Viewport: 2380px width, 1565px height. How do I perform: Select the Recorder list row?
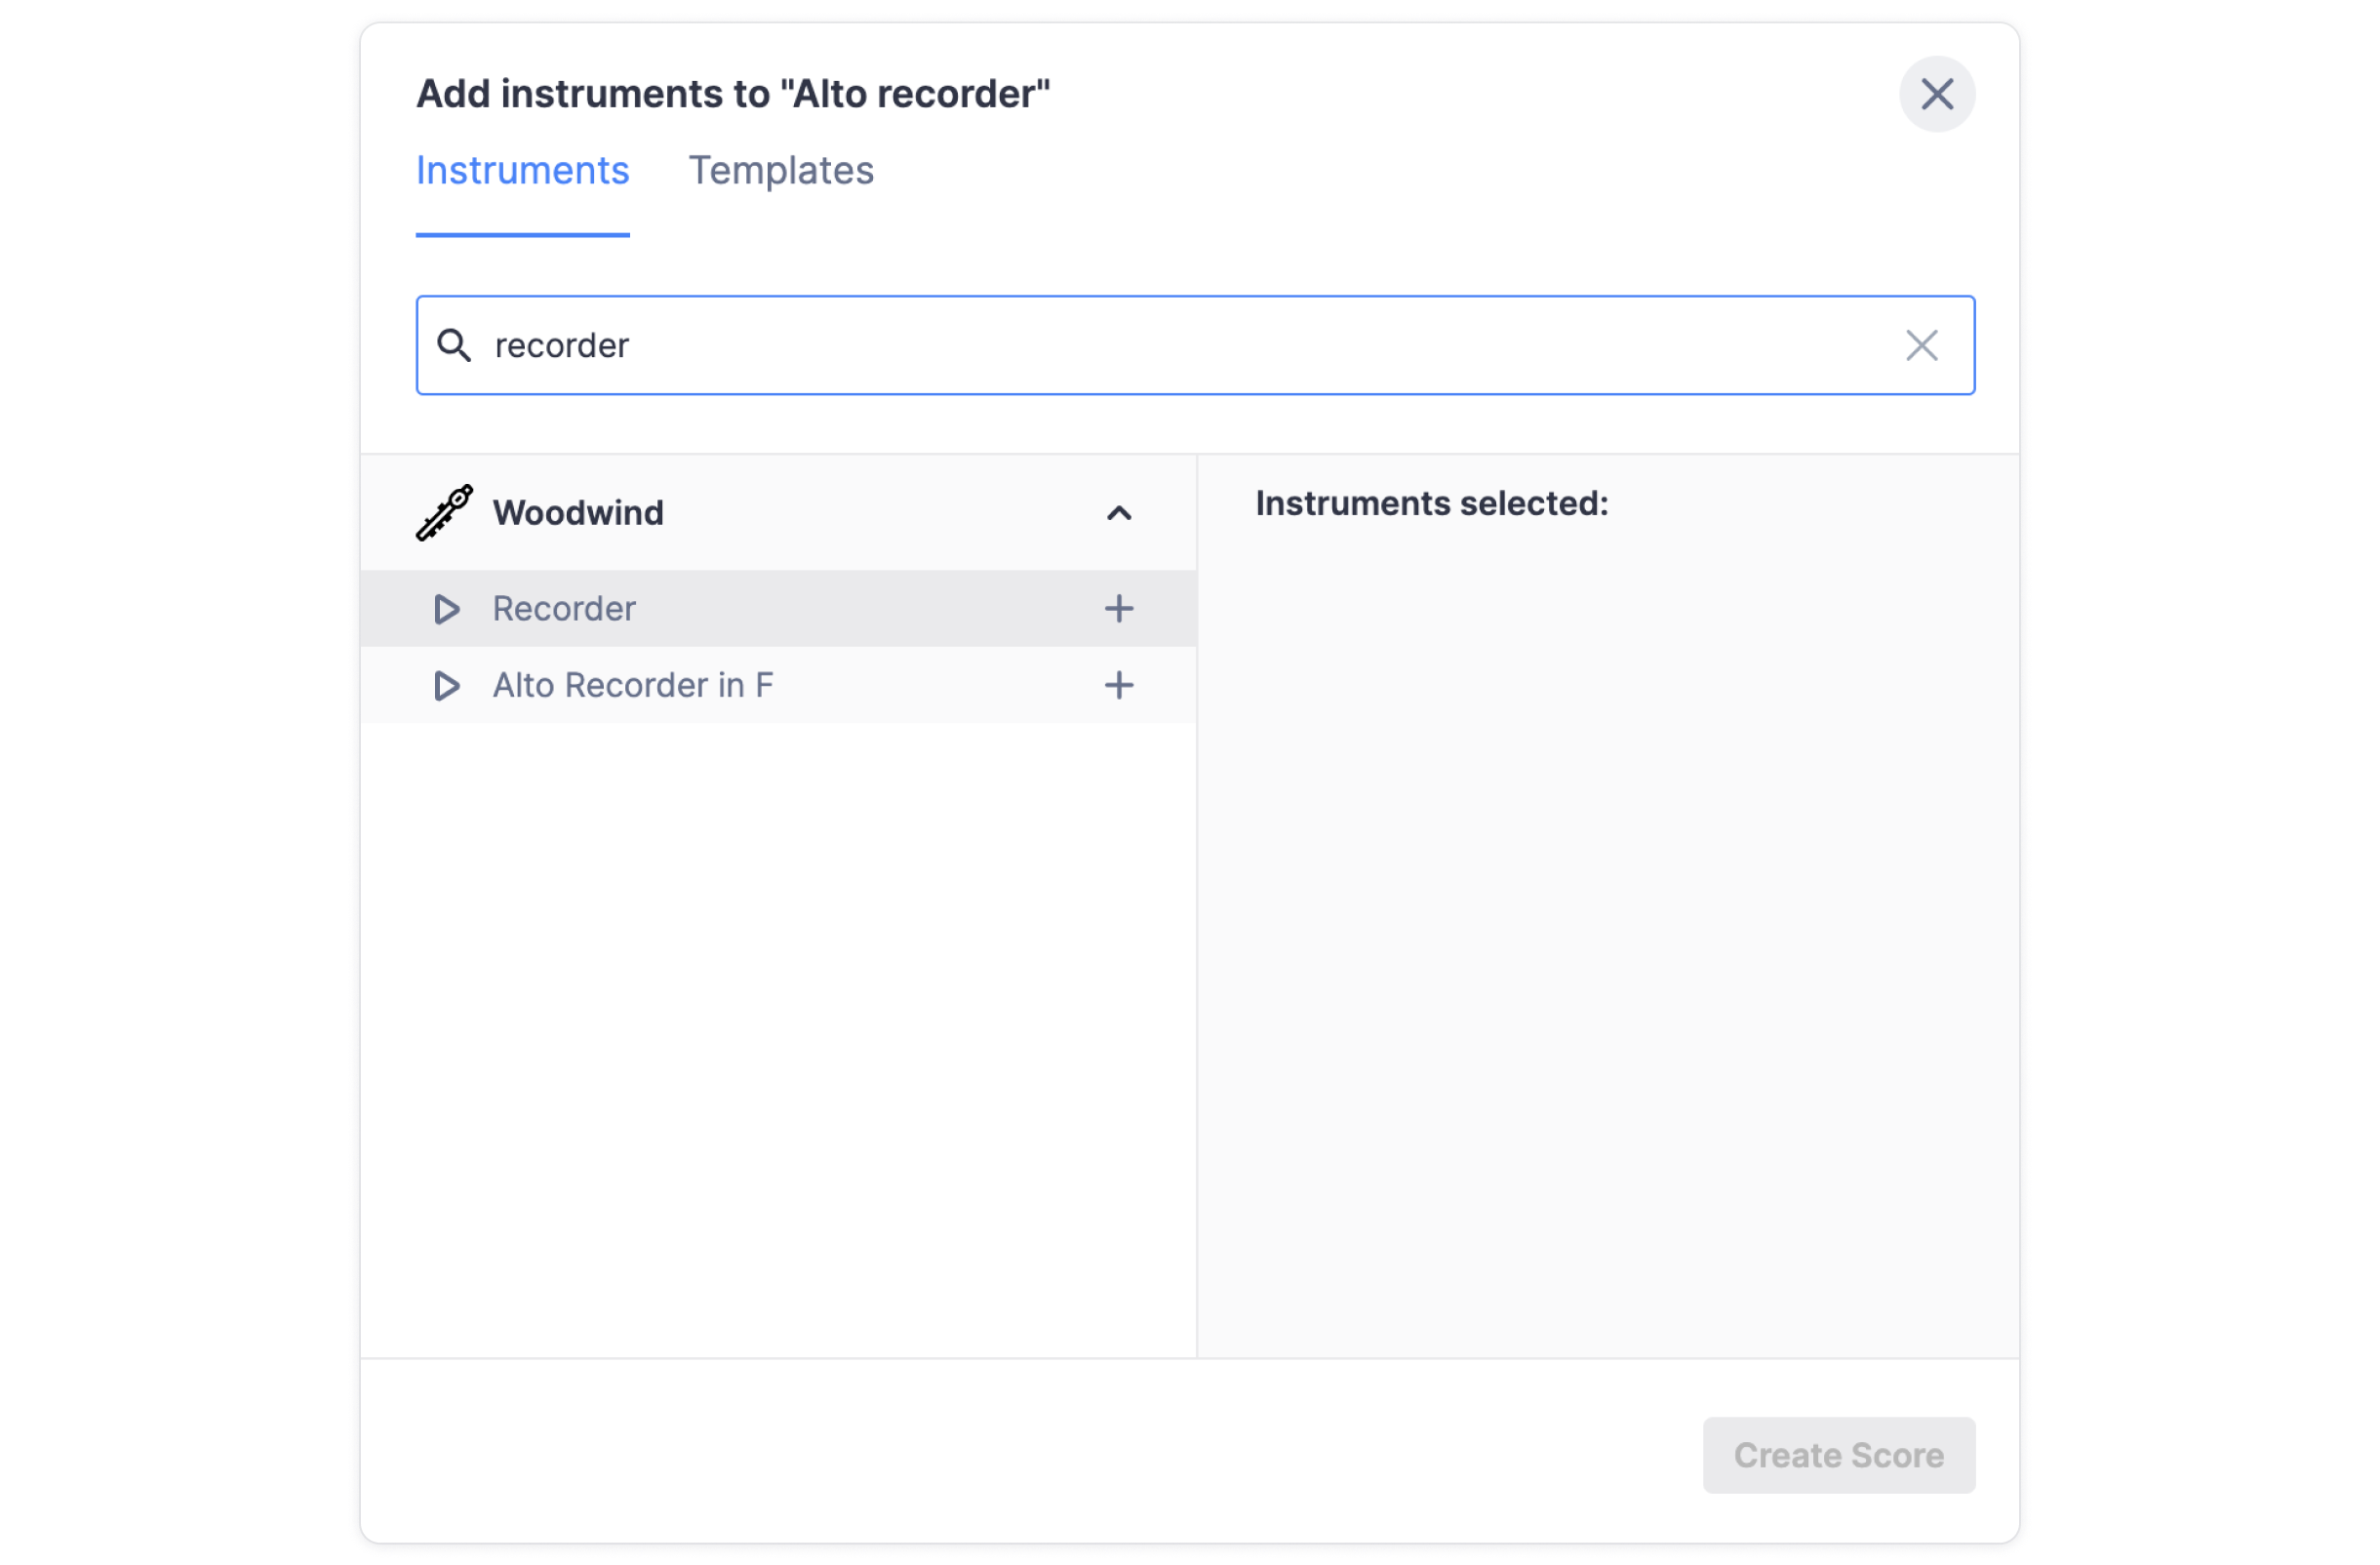point(778,608)
